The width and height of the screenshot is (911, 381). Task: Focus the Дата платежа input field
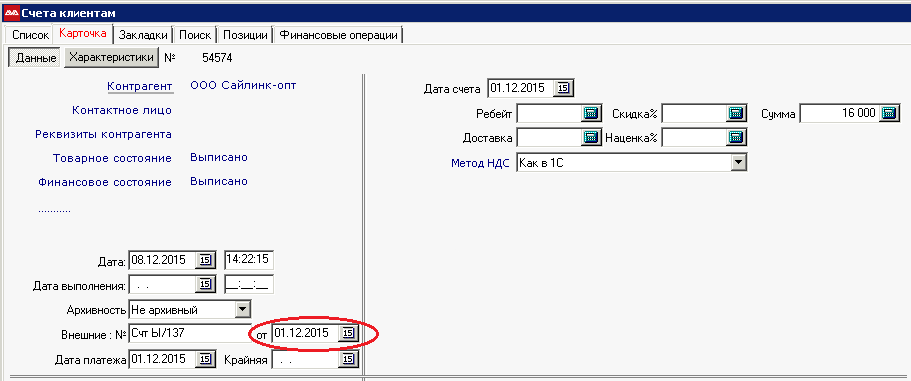point(163,359)
